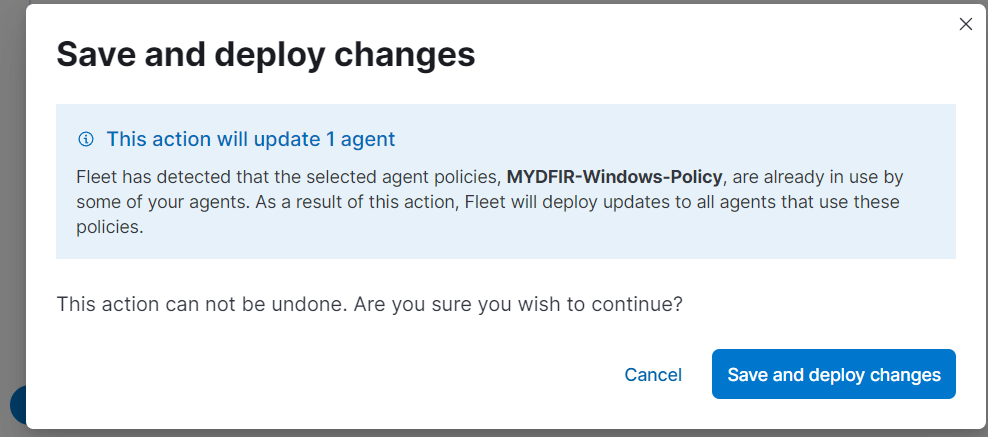Click the word "policies." ending the callout
The width and height of the screenshot is (988, 437).
tap(110, 227)
